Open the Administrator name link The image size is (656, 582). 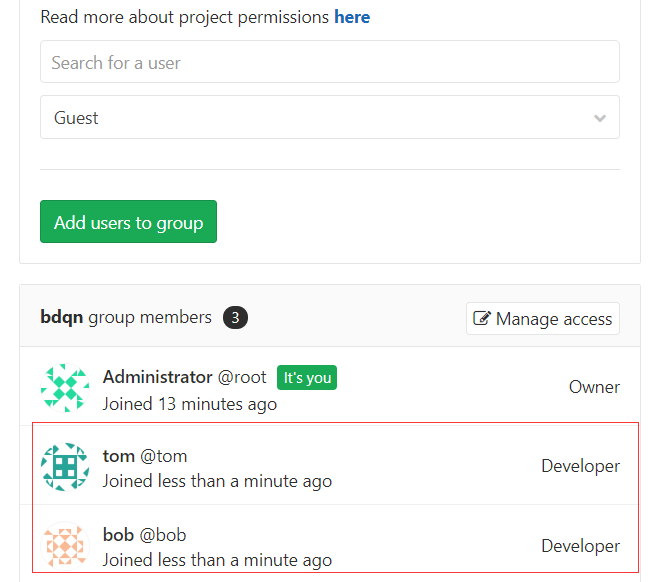pos(157,377)
